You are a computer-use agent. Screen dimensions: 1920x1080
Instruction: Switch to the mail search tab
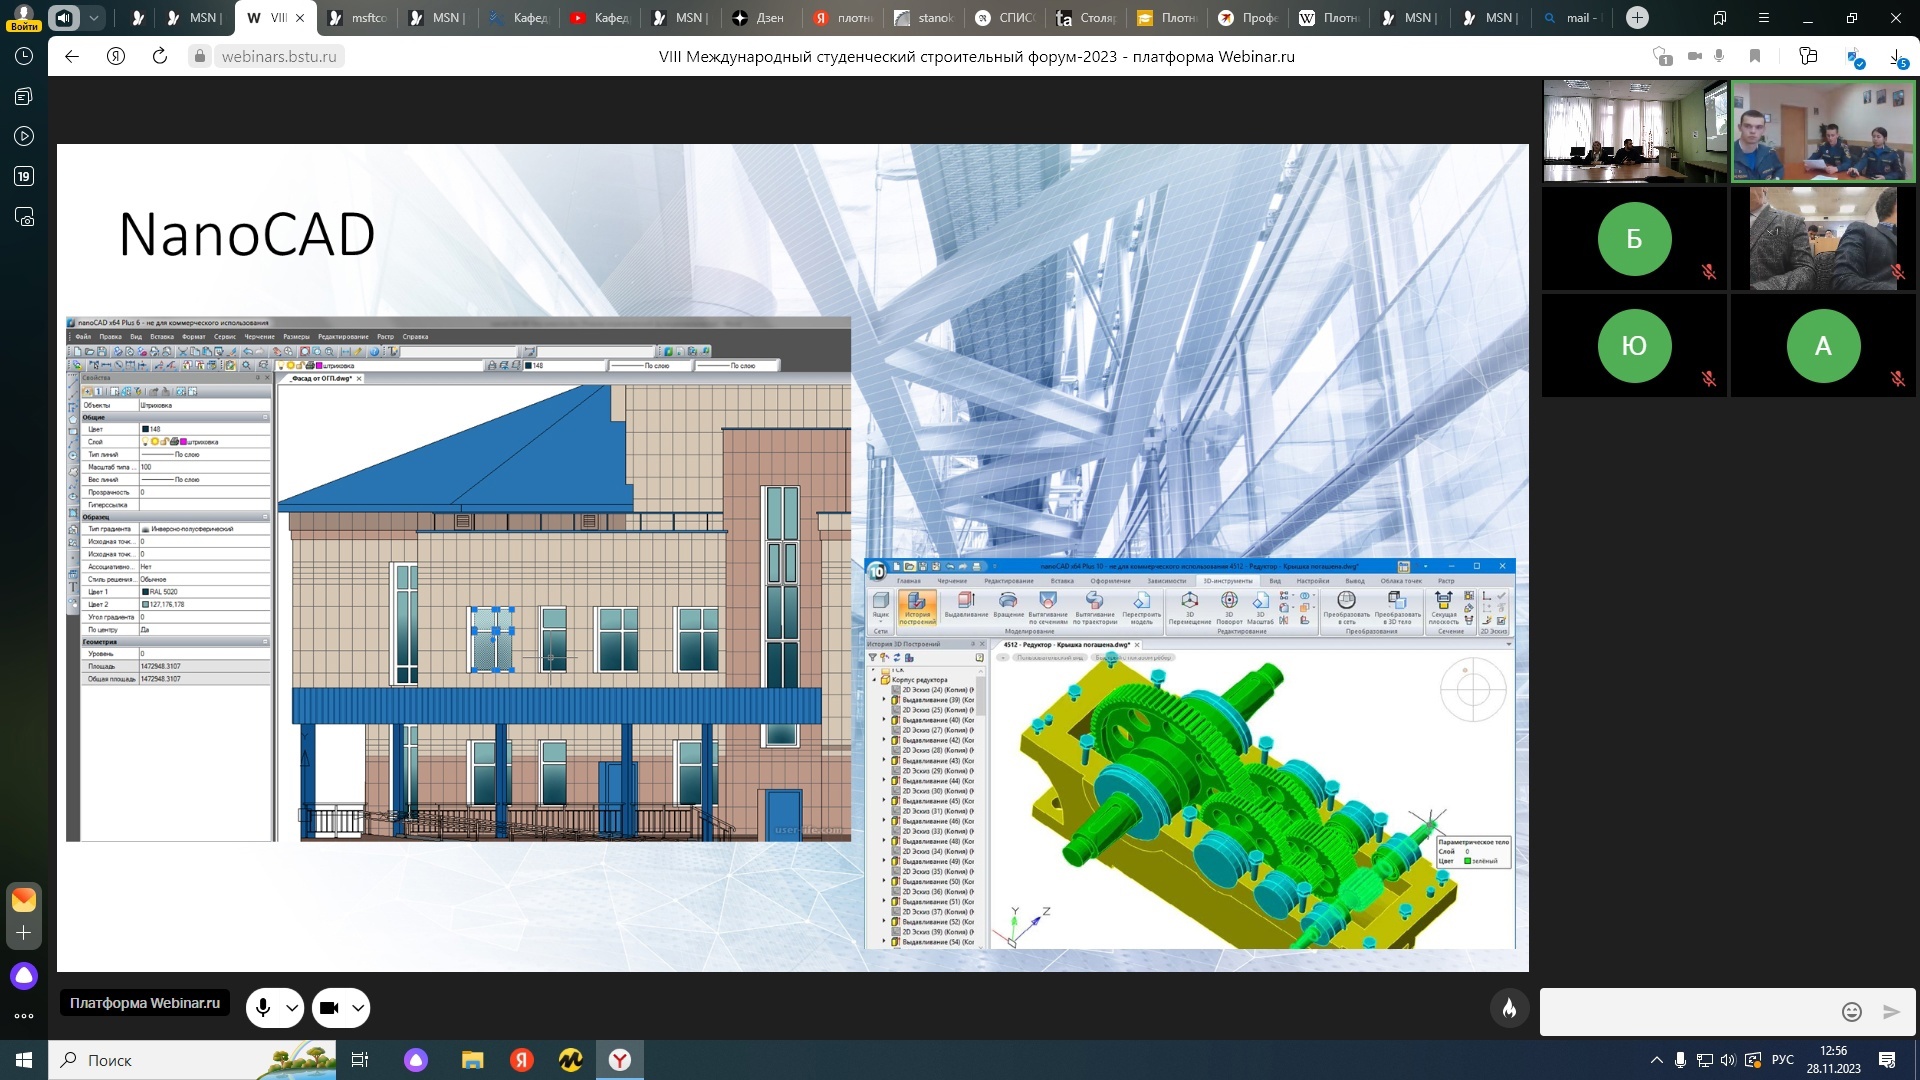tap(1572, 18)
